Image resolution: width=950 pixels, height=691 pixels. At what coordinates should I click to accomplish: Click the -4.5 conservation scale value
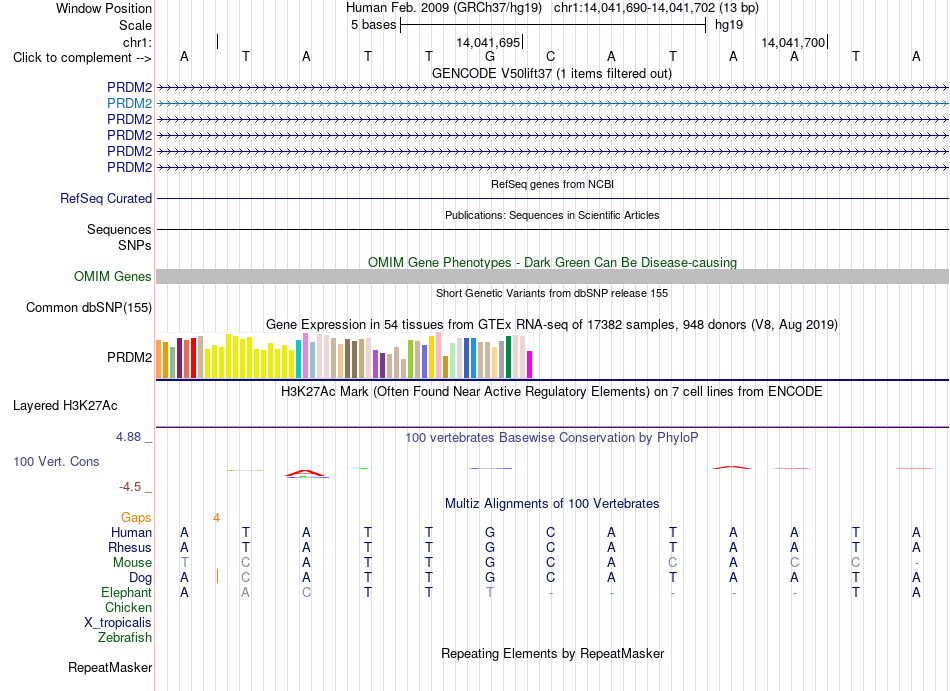130,487
